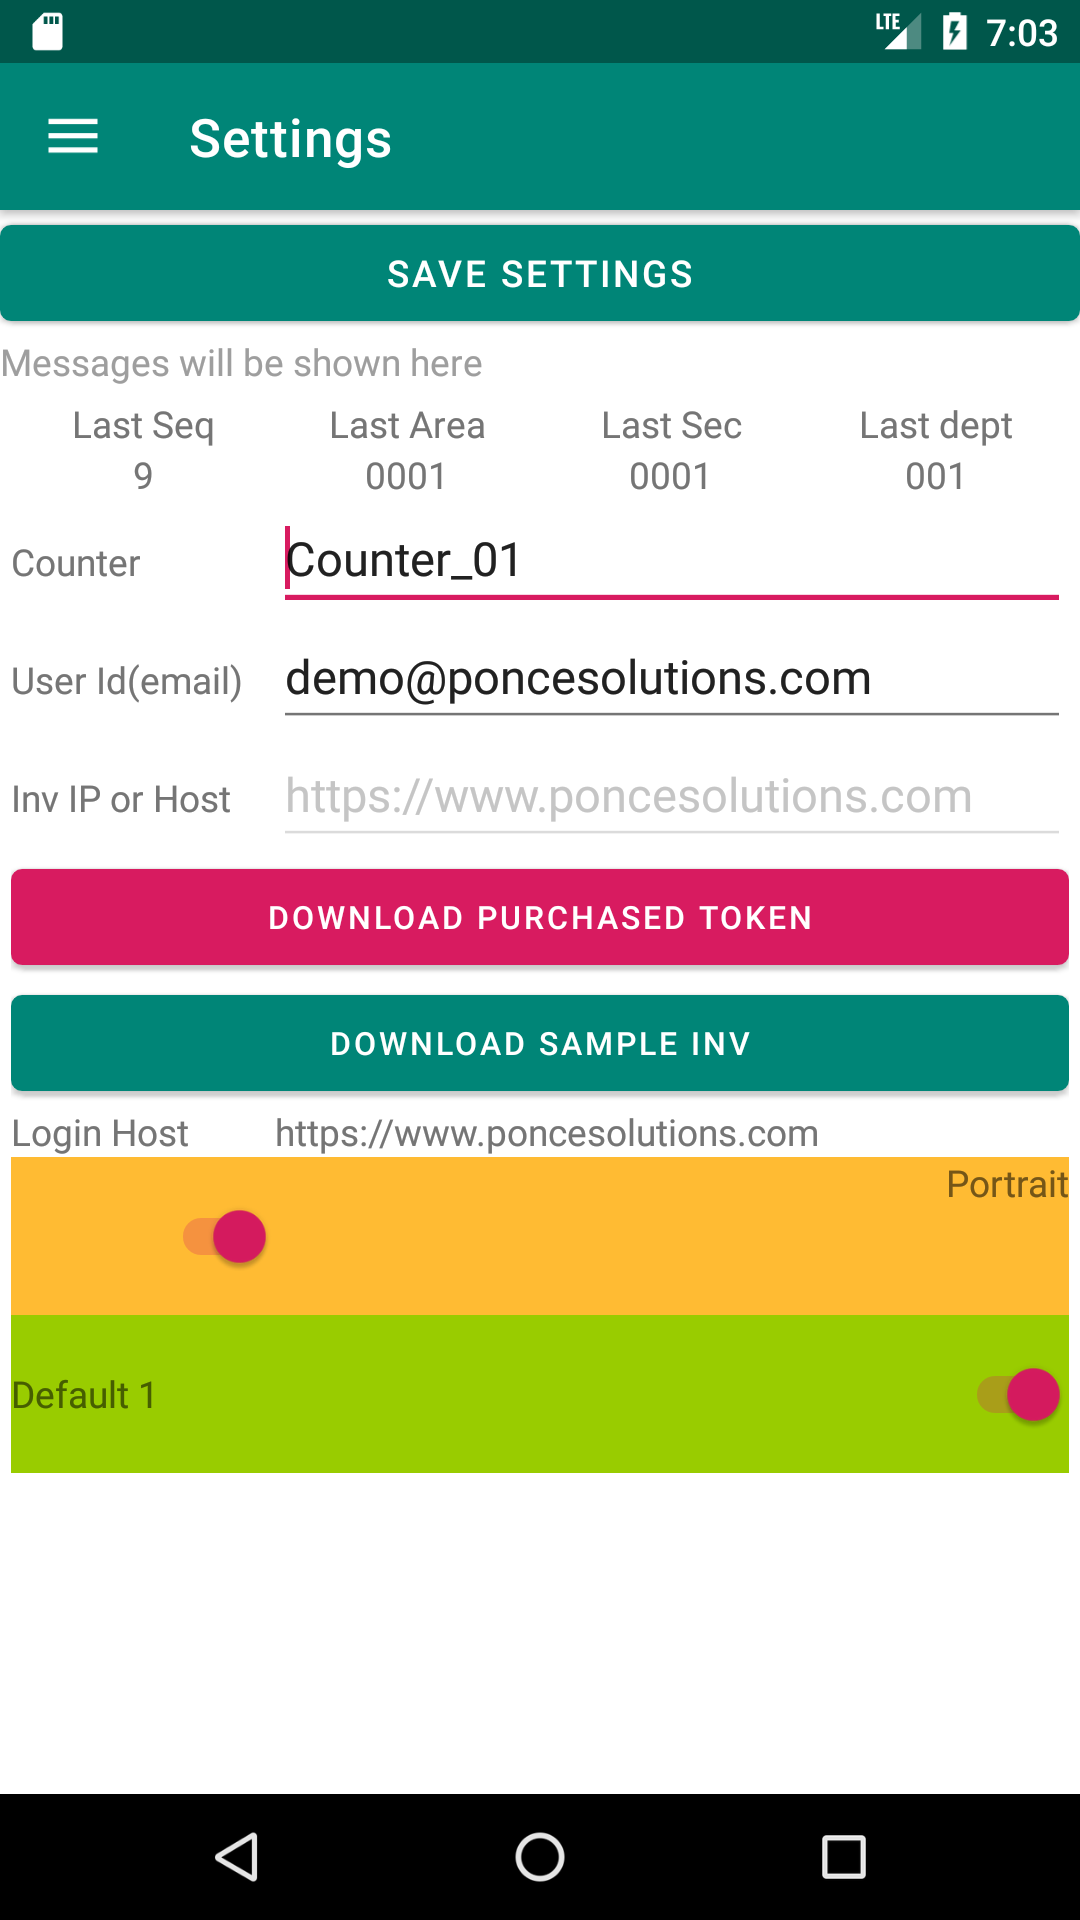Open the recent apps overview
The image size is (1080, 1920).
click(843, 1857)
